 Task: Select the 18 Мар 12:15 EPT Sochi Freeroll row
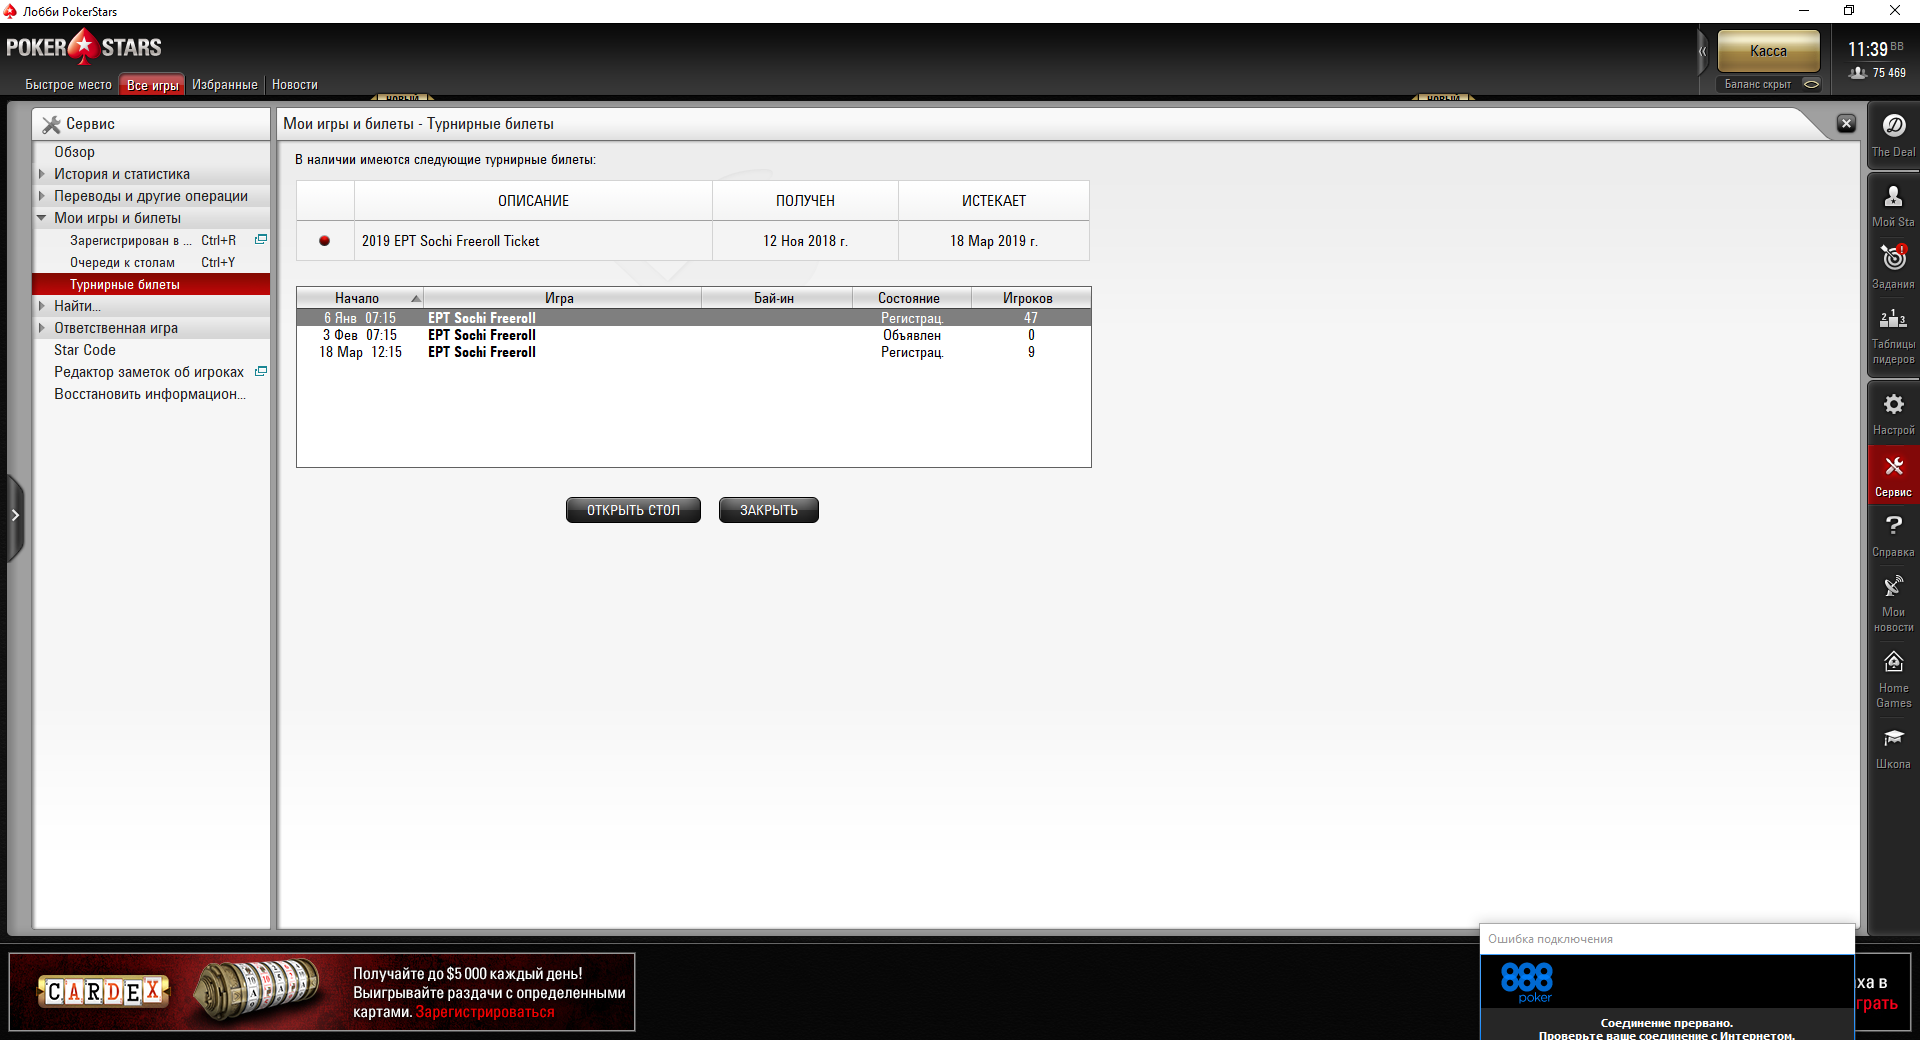pos(694,352)
